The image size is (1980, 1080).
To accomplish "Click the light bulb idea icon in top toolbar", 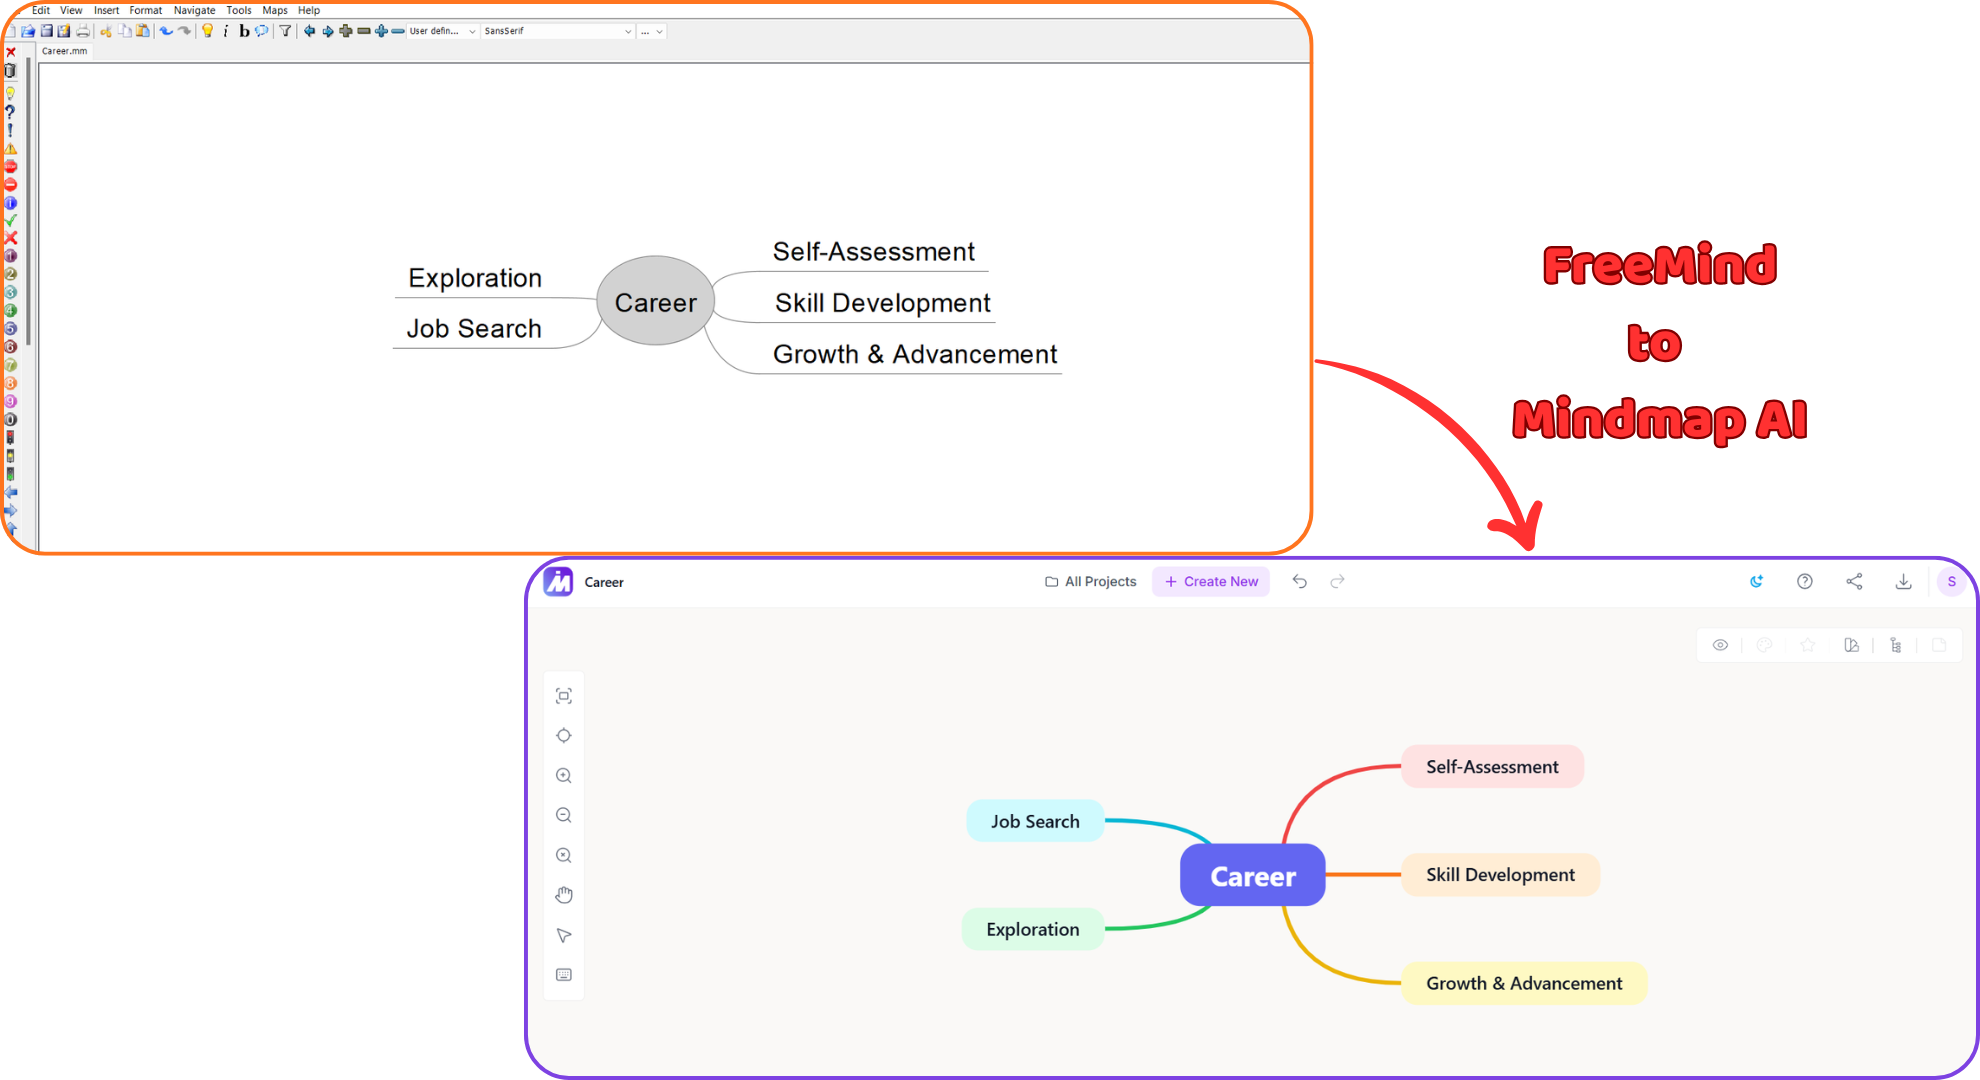I will tap(208, 31).
